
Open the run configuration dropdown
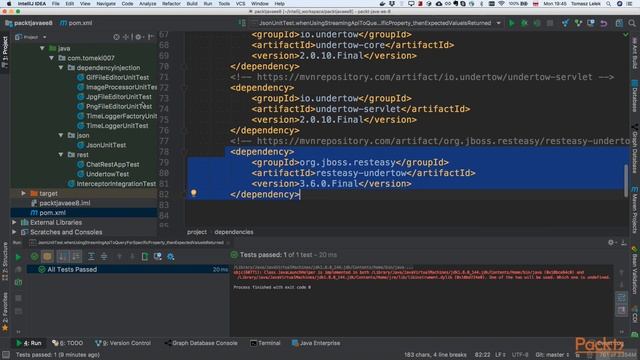pos(498,23)
